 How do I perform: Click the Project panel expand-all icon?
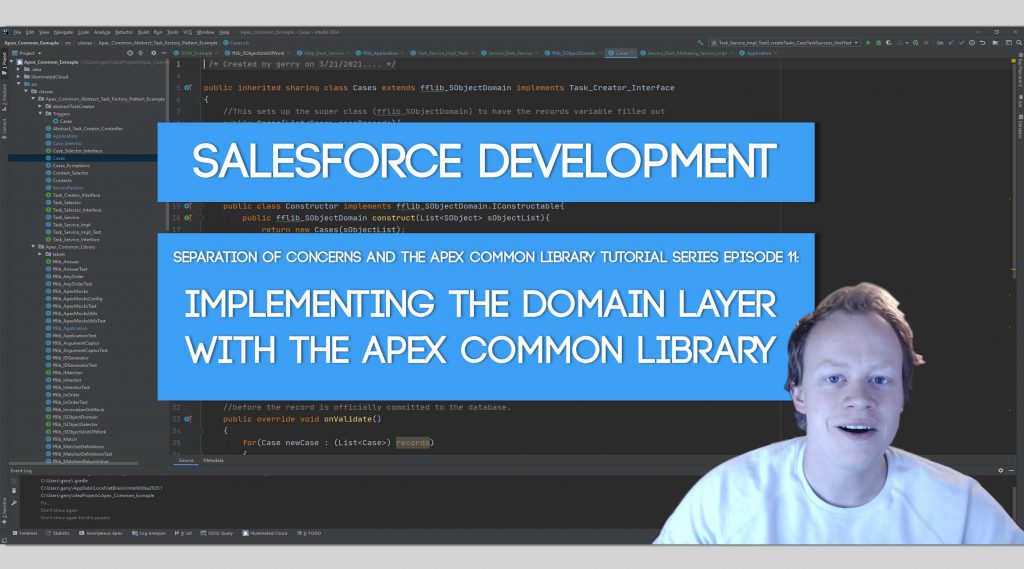click(140, 53)
